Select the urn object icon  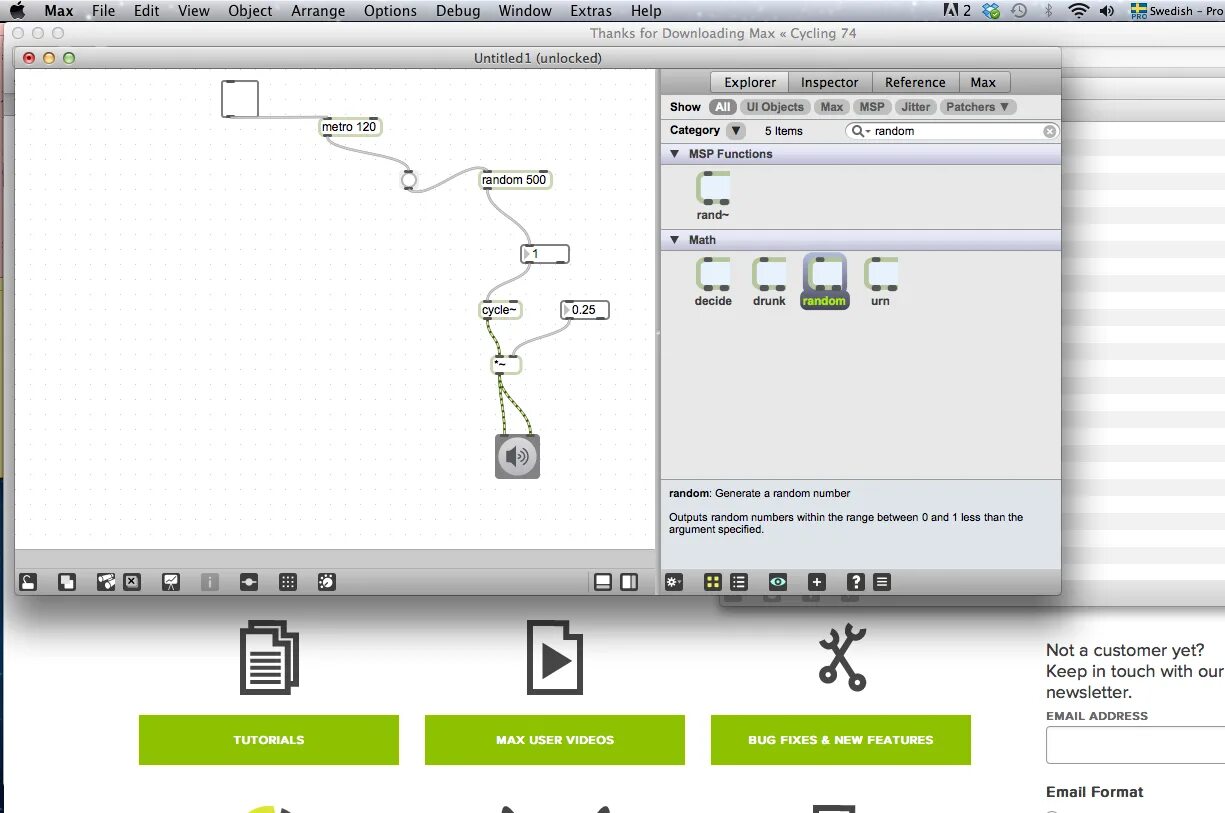881,274
